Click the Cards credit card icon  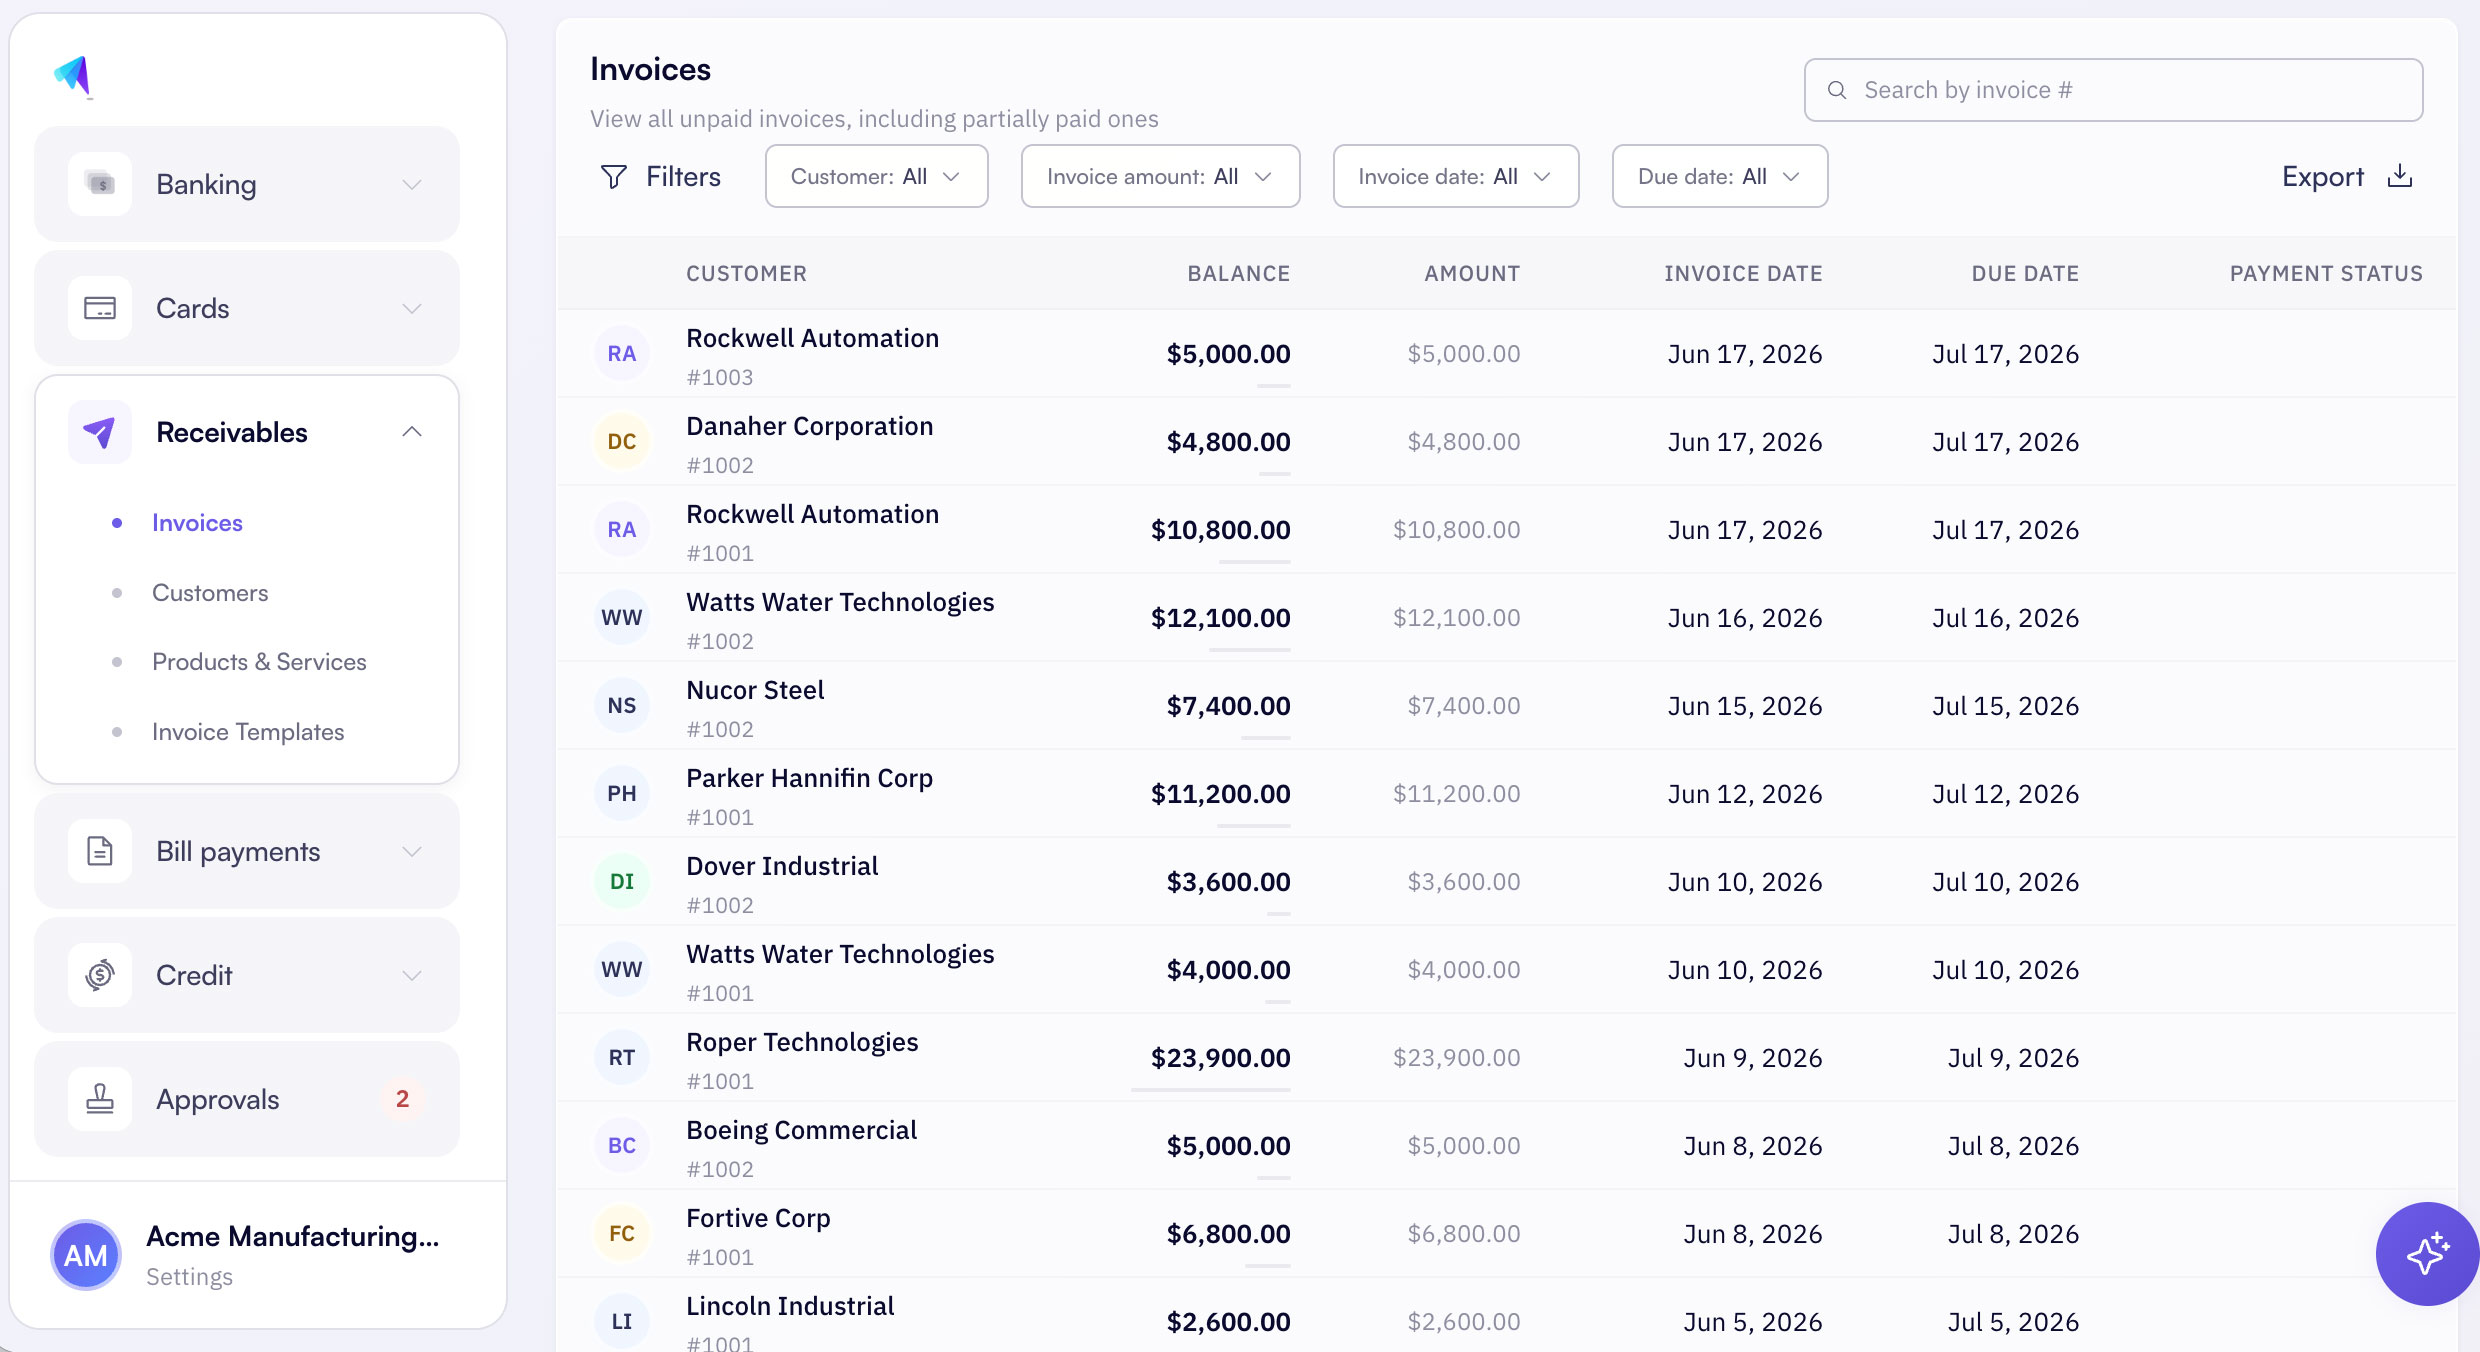coord(100,308)
